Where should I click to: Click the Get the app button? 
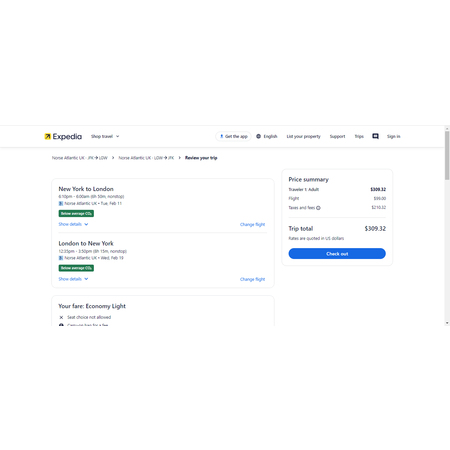(x=233, y=136)
